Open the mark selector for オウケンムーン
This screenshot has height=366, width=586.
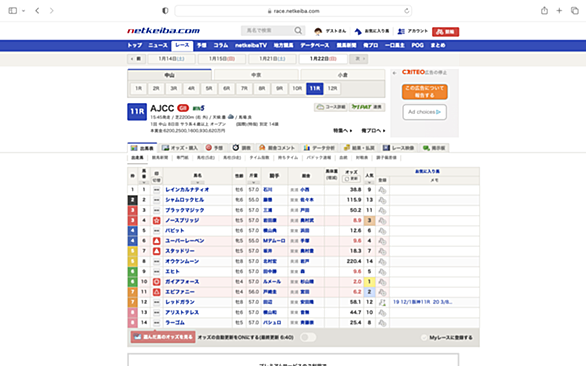pyautogui.click(x=157, y=261)
